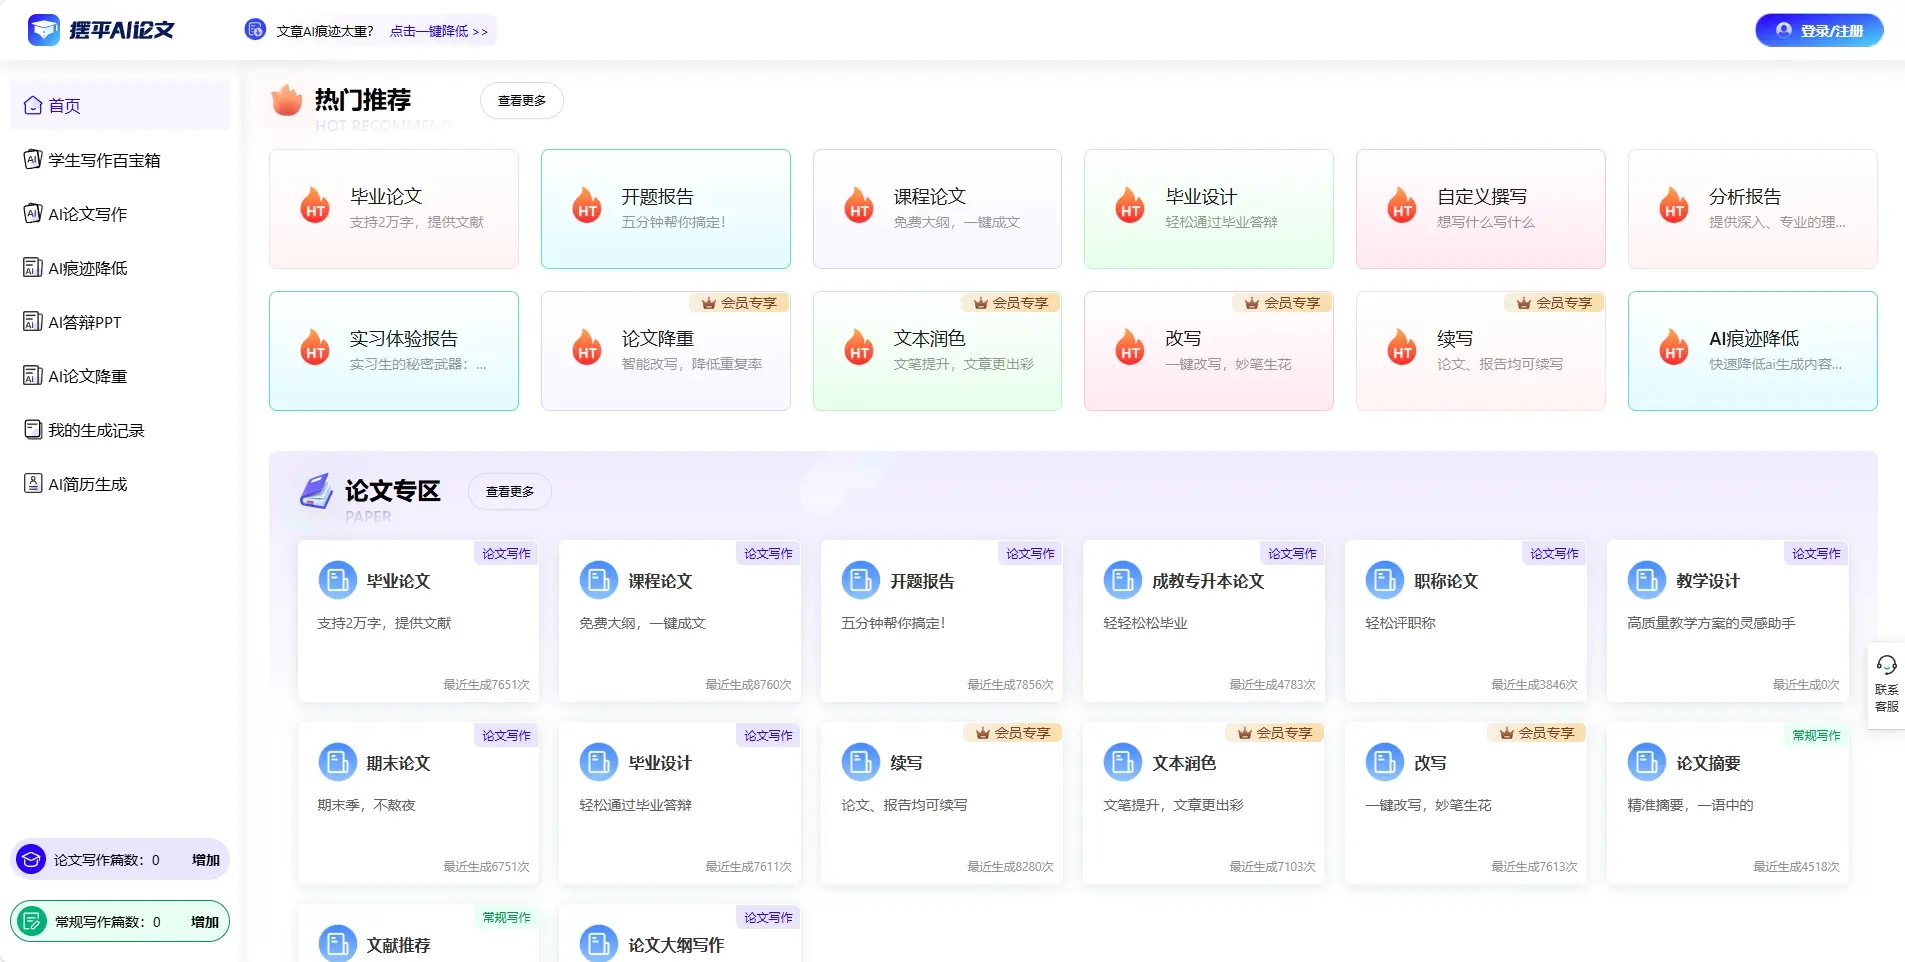This screenshot has height=962, width=1905.
Task: Switch to 学生写作百宝箱 in the navigation
Action: click(x=104, y=159)
